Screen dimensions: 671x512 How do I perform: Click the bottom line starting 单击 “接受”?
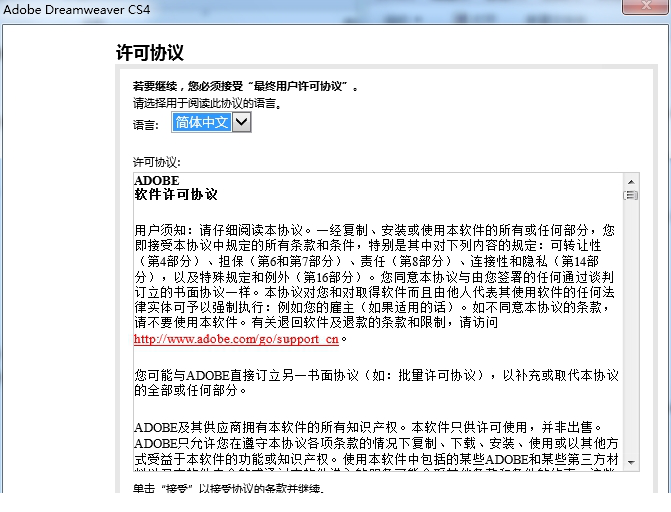tap(229, 488)
